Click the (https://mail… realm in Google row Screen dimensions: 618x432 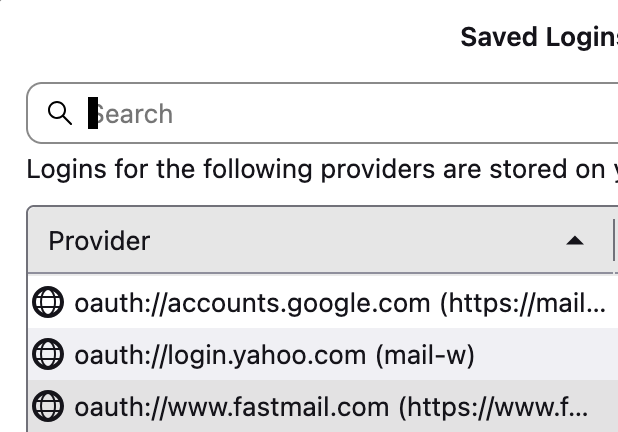(x=522, y=301)
